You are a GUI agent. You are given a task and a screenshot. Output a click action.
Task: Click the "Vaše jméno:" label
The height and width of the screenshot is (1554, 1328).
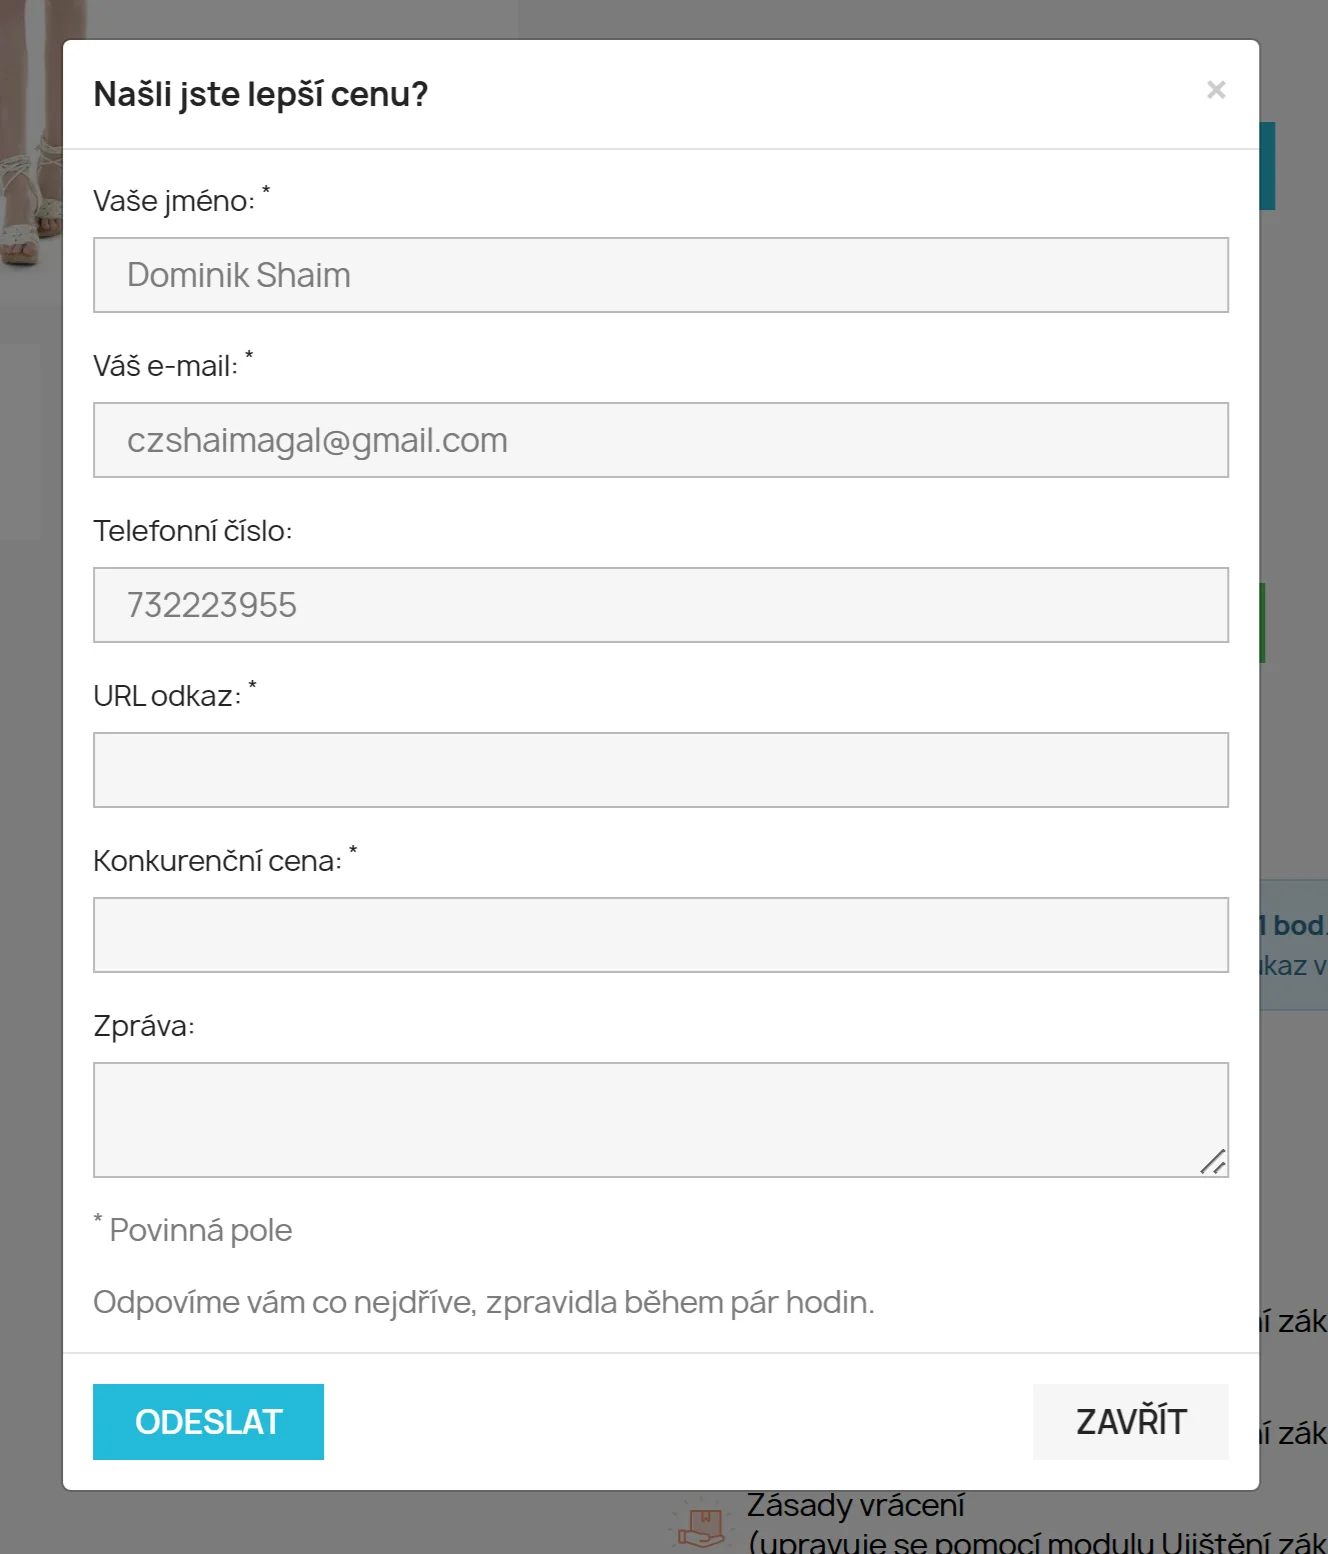(x=174, y=201)
